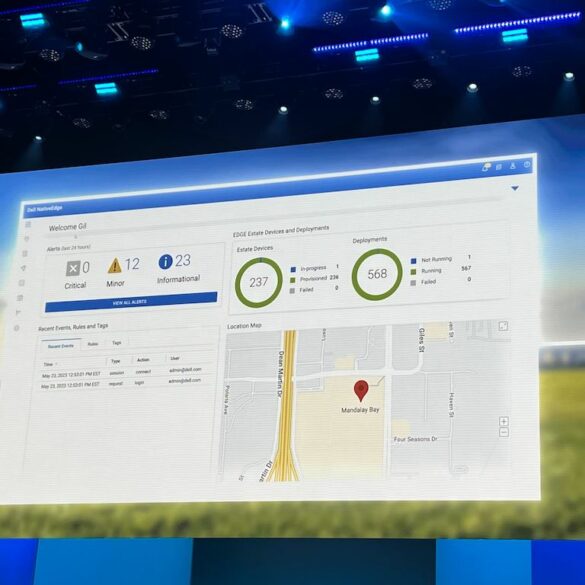Image resolution: width=585 pixels, height=585 pixels.
Task: Click the user profile icon in header
Action: pos(513,166)
